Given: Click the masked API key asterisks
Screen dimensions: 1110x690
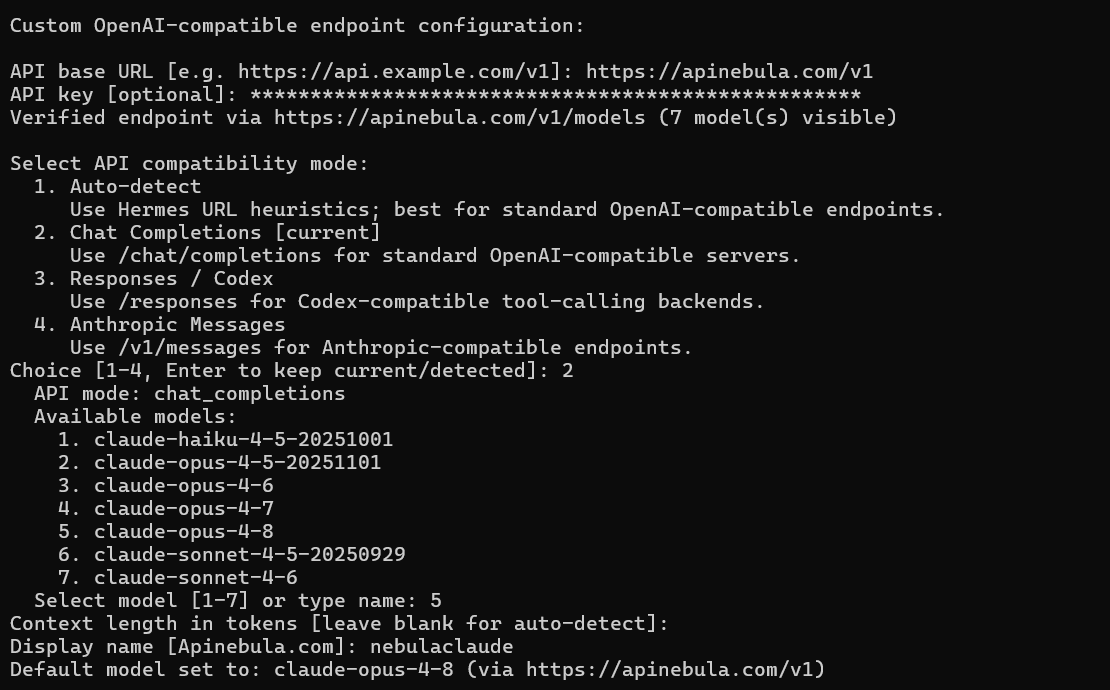Looking at the screenshot, I should tap(556, 95).
